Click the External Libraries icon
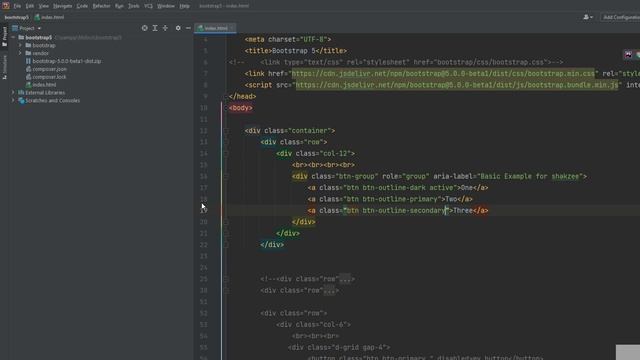 (x=21, y=93)
